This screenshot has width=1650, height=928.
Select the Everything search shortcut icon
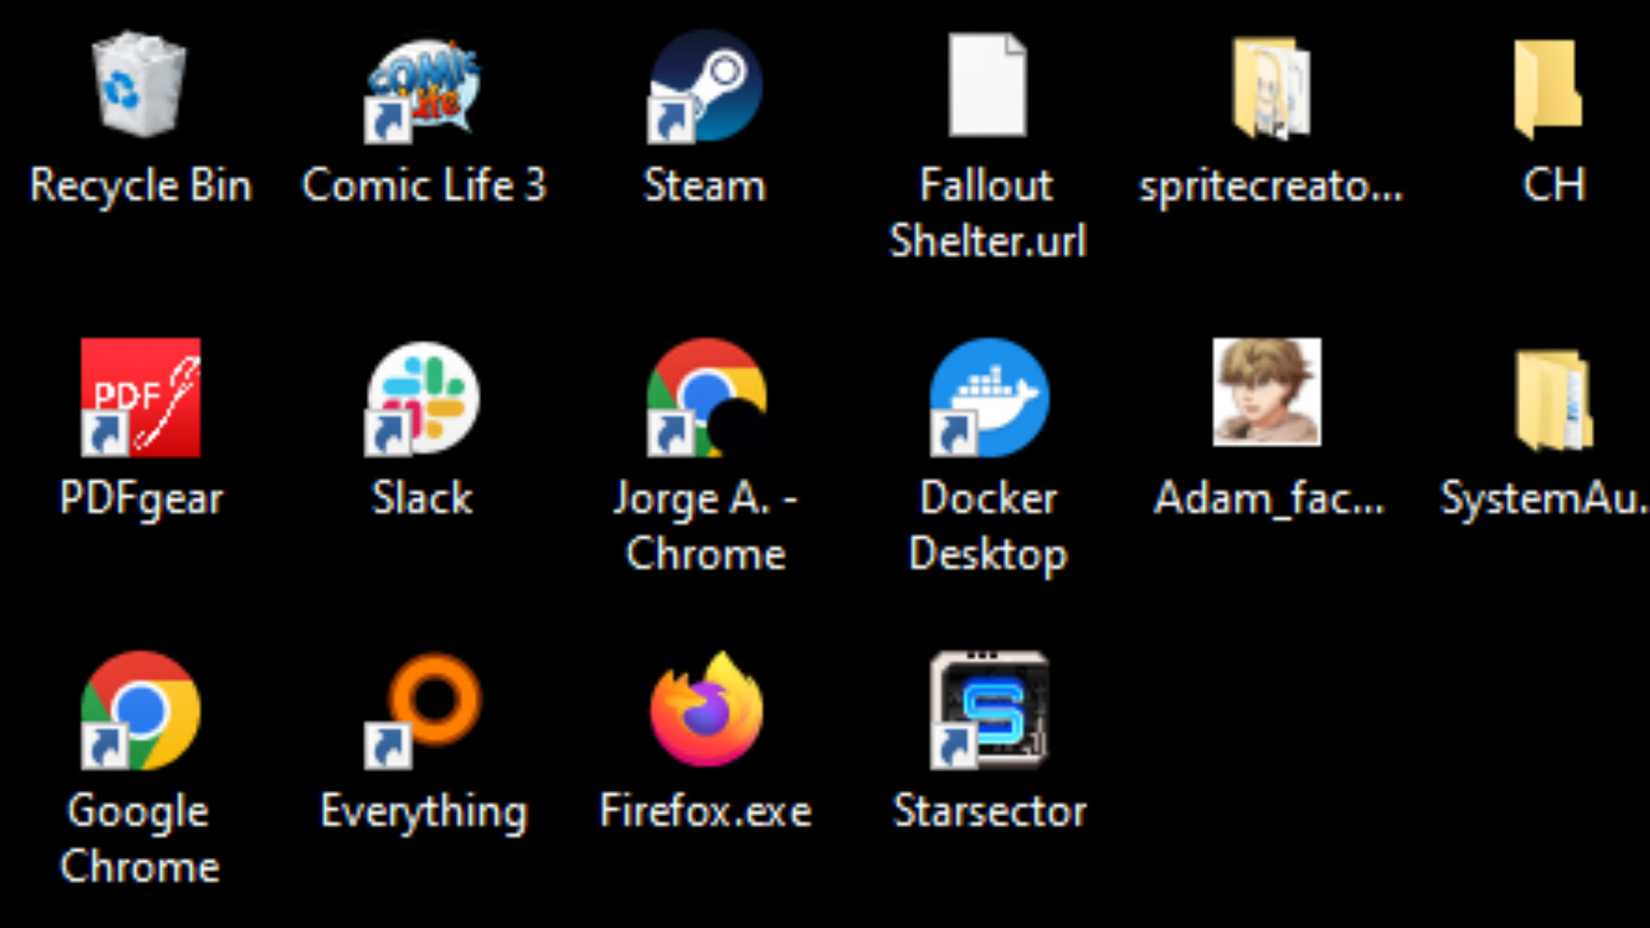(x=423, y=711)
